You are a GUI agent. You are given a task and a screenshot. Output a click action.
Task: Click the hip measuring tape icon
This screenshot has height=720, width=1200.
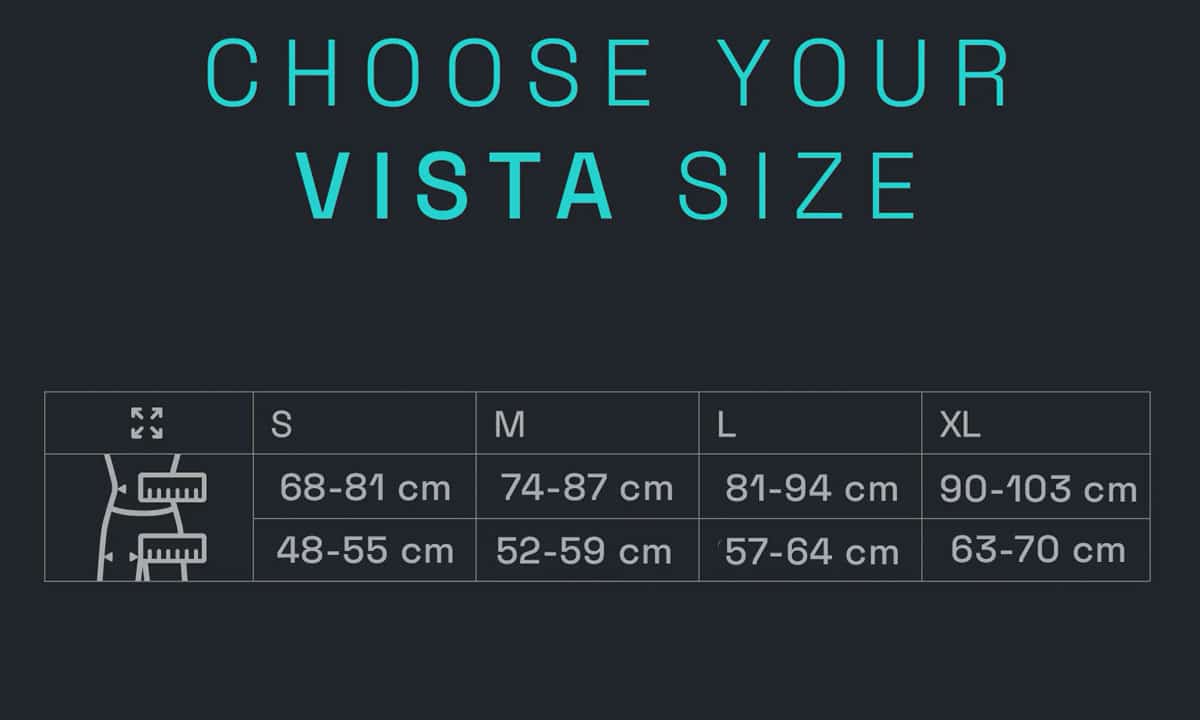(x=172, y=549)
